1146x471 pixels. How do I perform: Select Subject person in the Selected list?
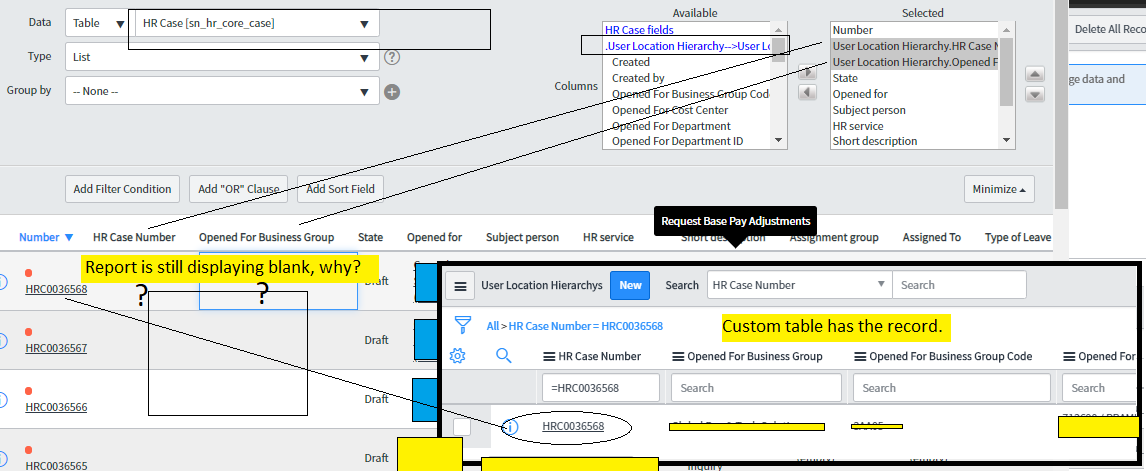tap(869, 110)
